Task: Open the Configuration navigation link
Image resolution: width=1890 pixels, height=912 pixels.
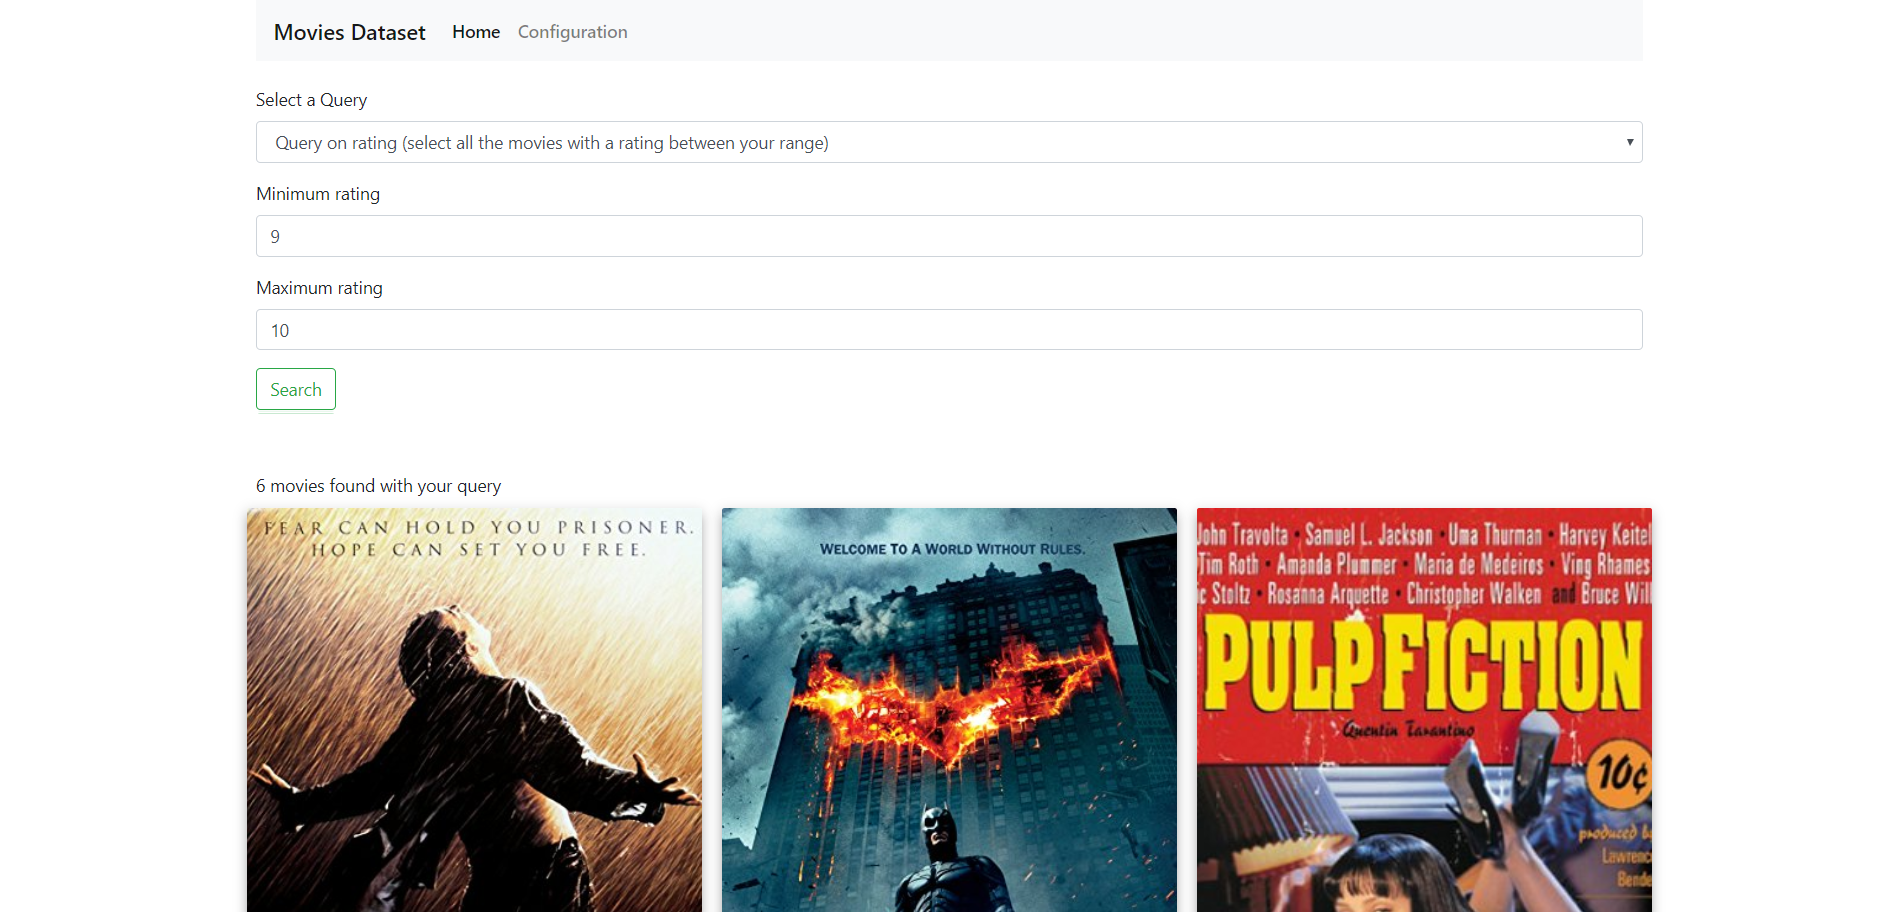Action: (573, 32)
